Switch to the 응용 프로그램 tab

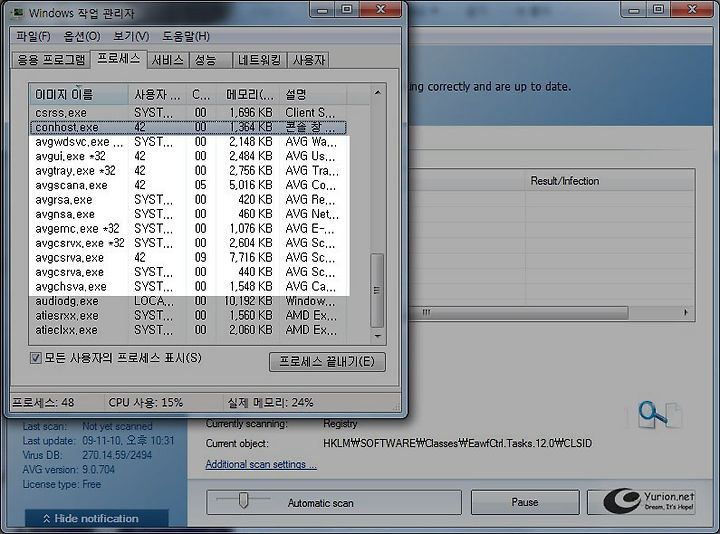(51, 60)
